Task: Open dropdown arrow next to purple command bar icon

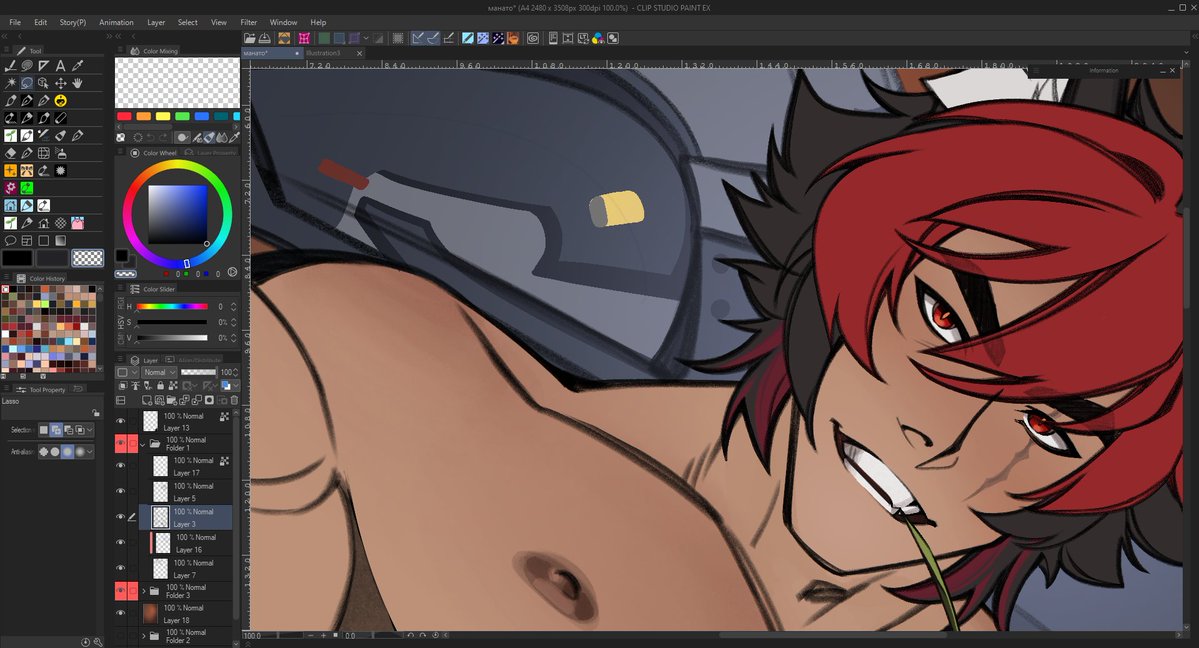Action: pos(366,38)
